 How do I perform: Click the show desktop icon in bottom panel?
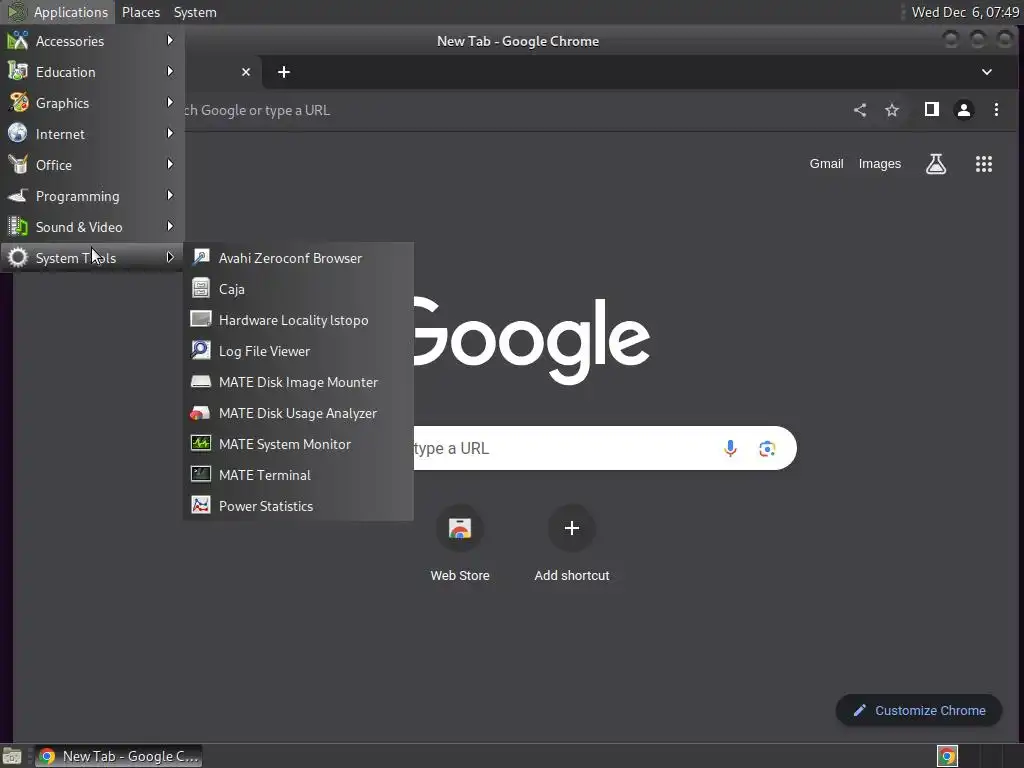(12, 756)
